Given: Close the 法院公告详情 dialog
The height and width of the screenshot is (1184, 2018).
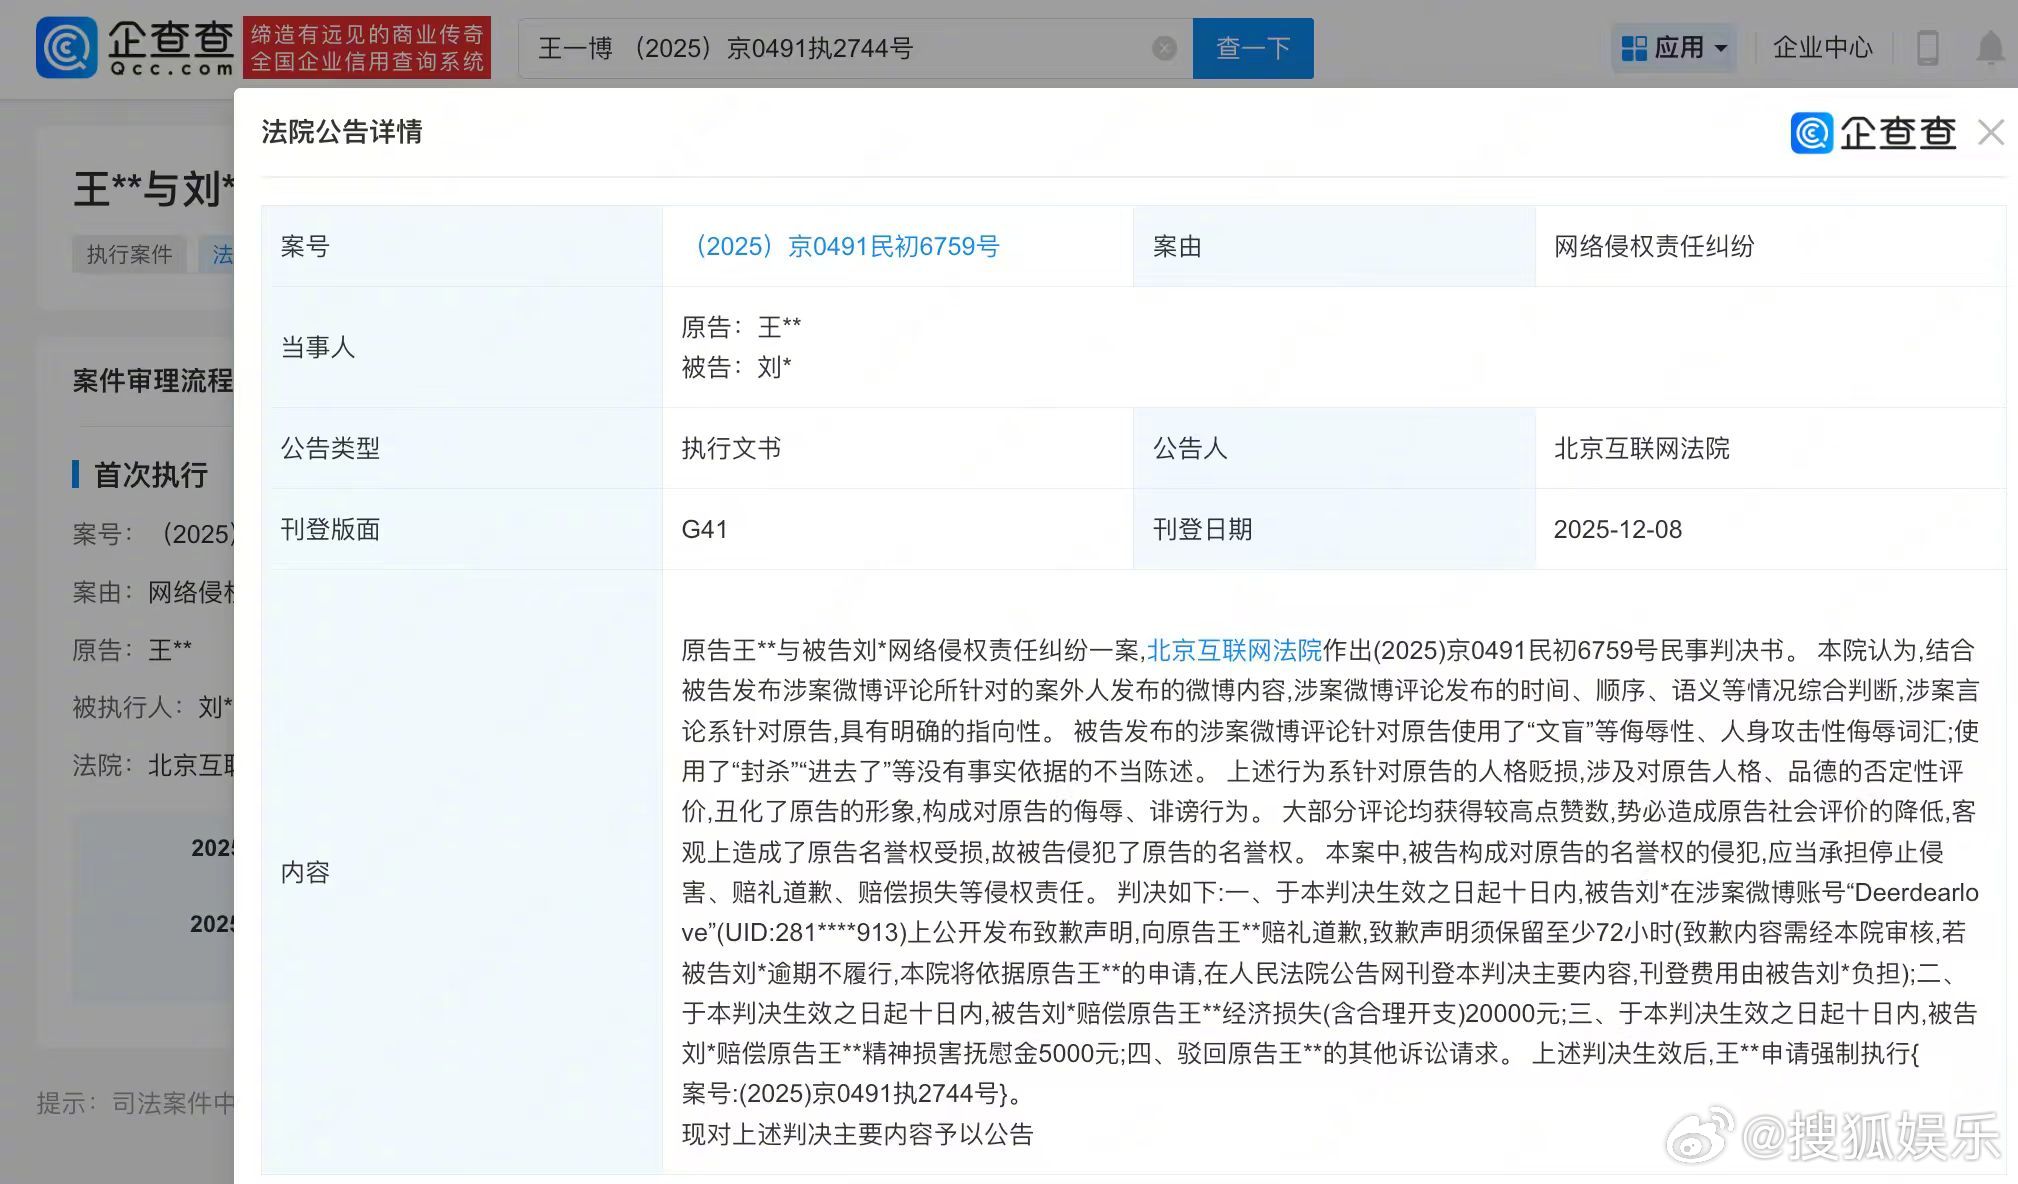Looking at the screenshot, I should click(x=1990, y=132).
